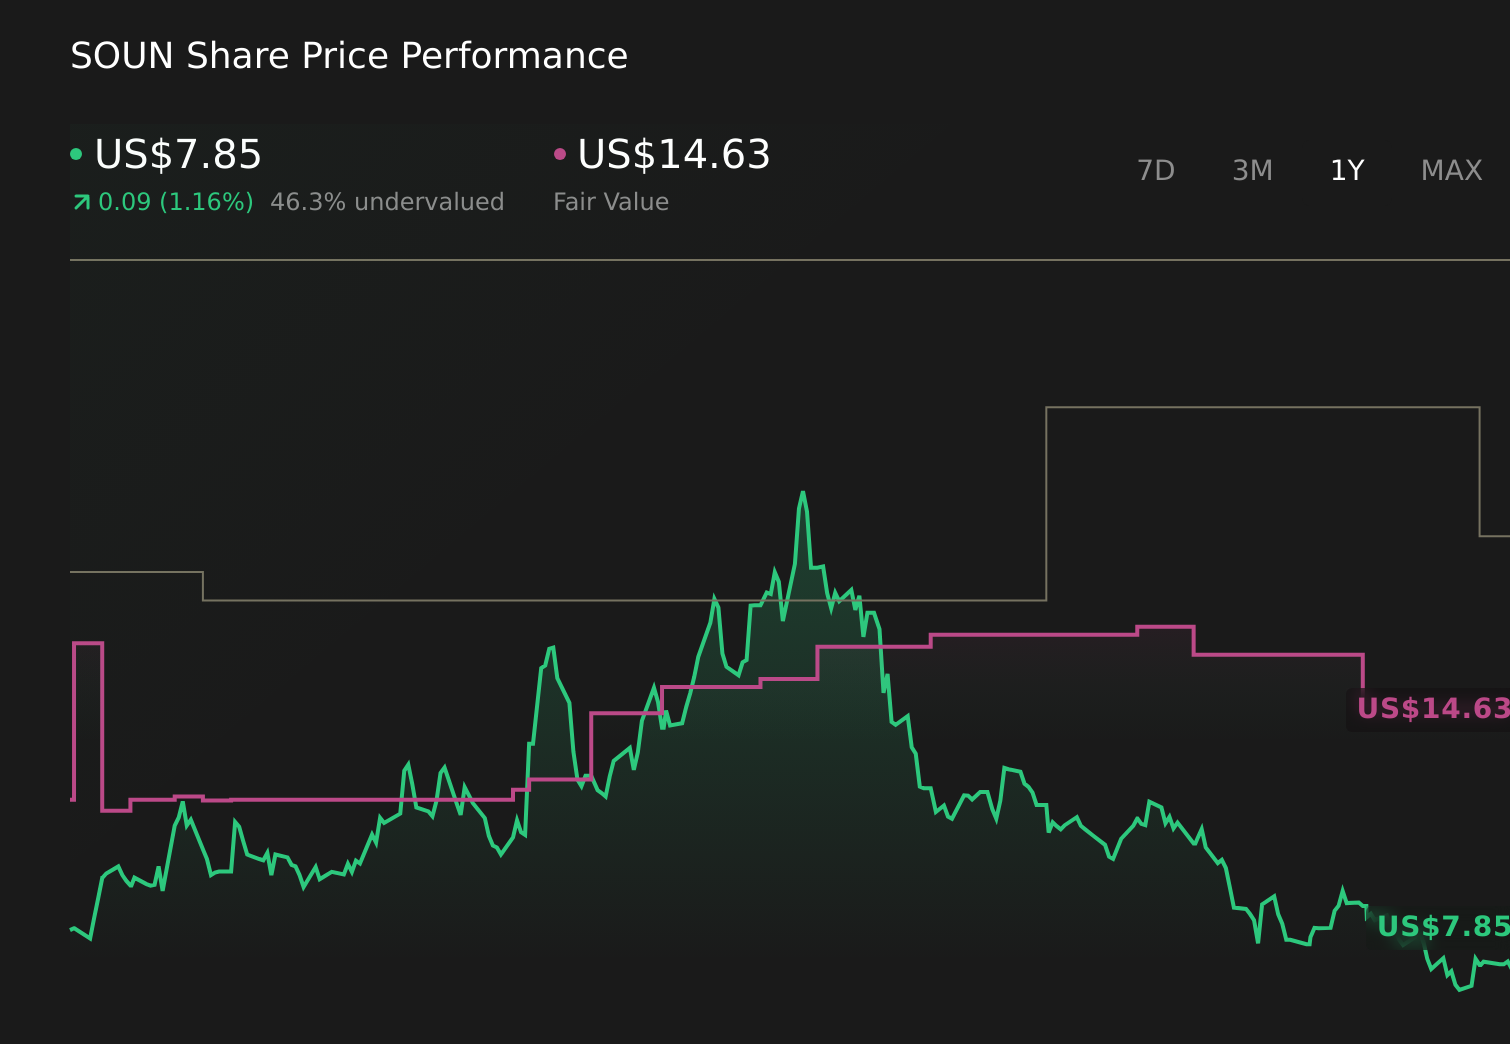Click the green upward trend arrow icon
The height and width of the screenshot is (1044, 1510).
click(81, 201)
